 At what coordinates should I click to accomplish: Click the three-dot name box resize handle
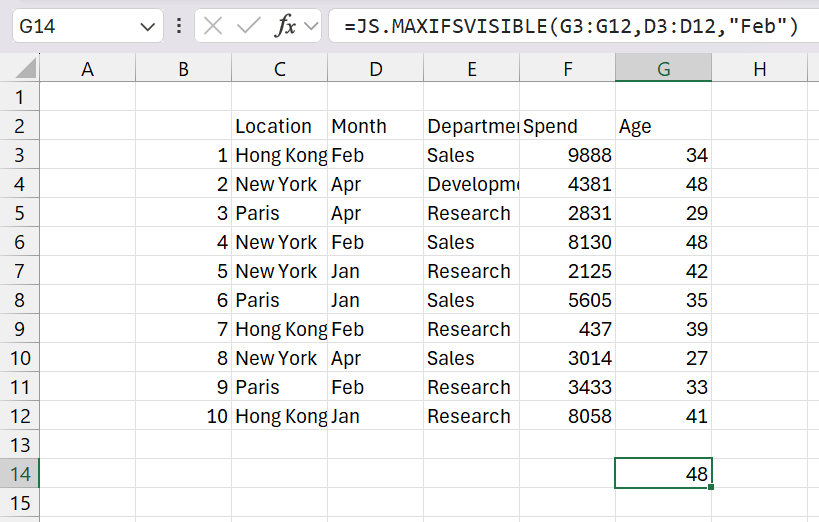(x=178, y=26)
